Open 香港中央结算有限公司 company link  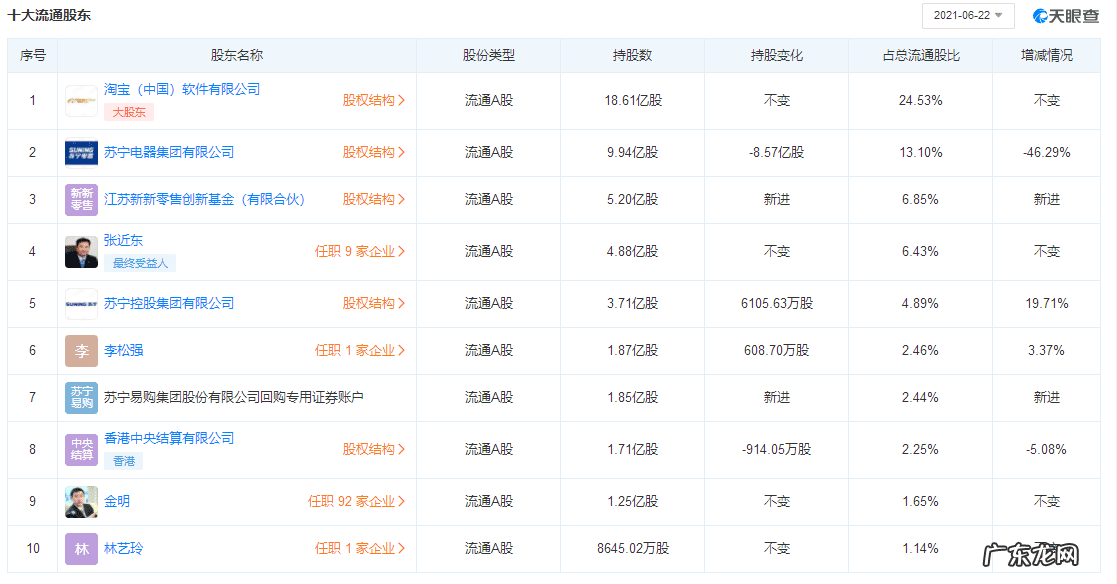coord(169,438)
